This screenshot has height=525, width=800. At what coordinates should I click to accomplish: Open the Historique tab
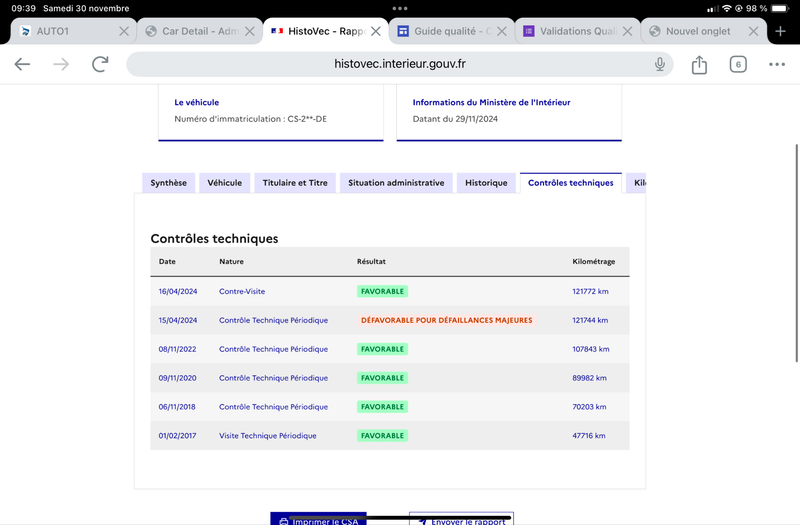(x=486, y=183)
